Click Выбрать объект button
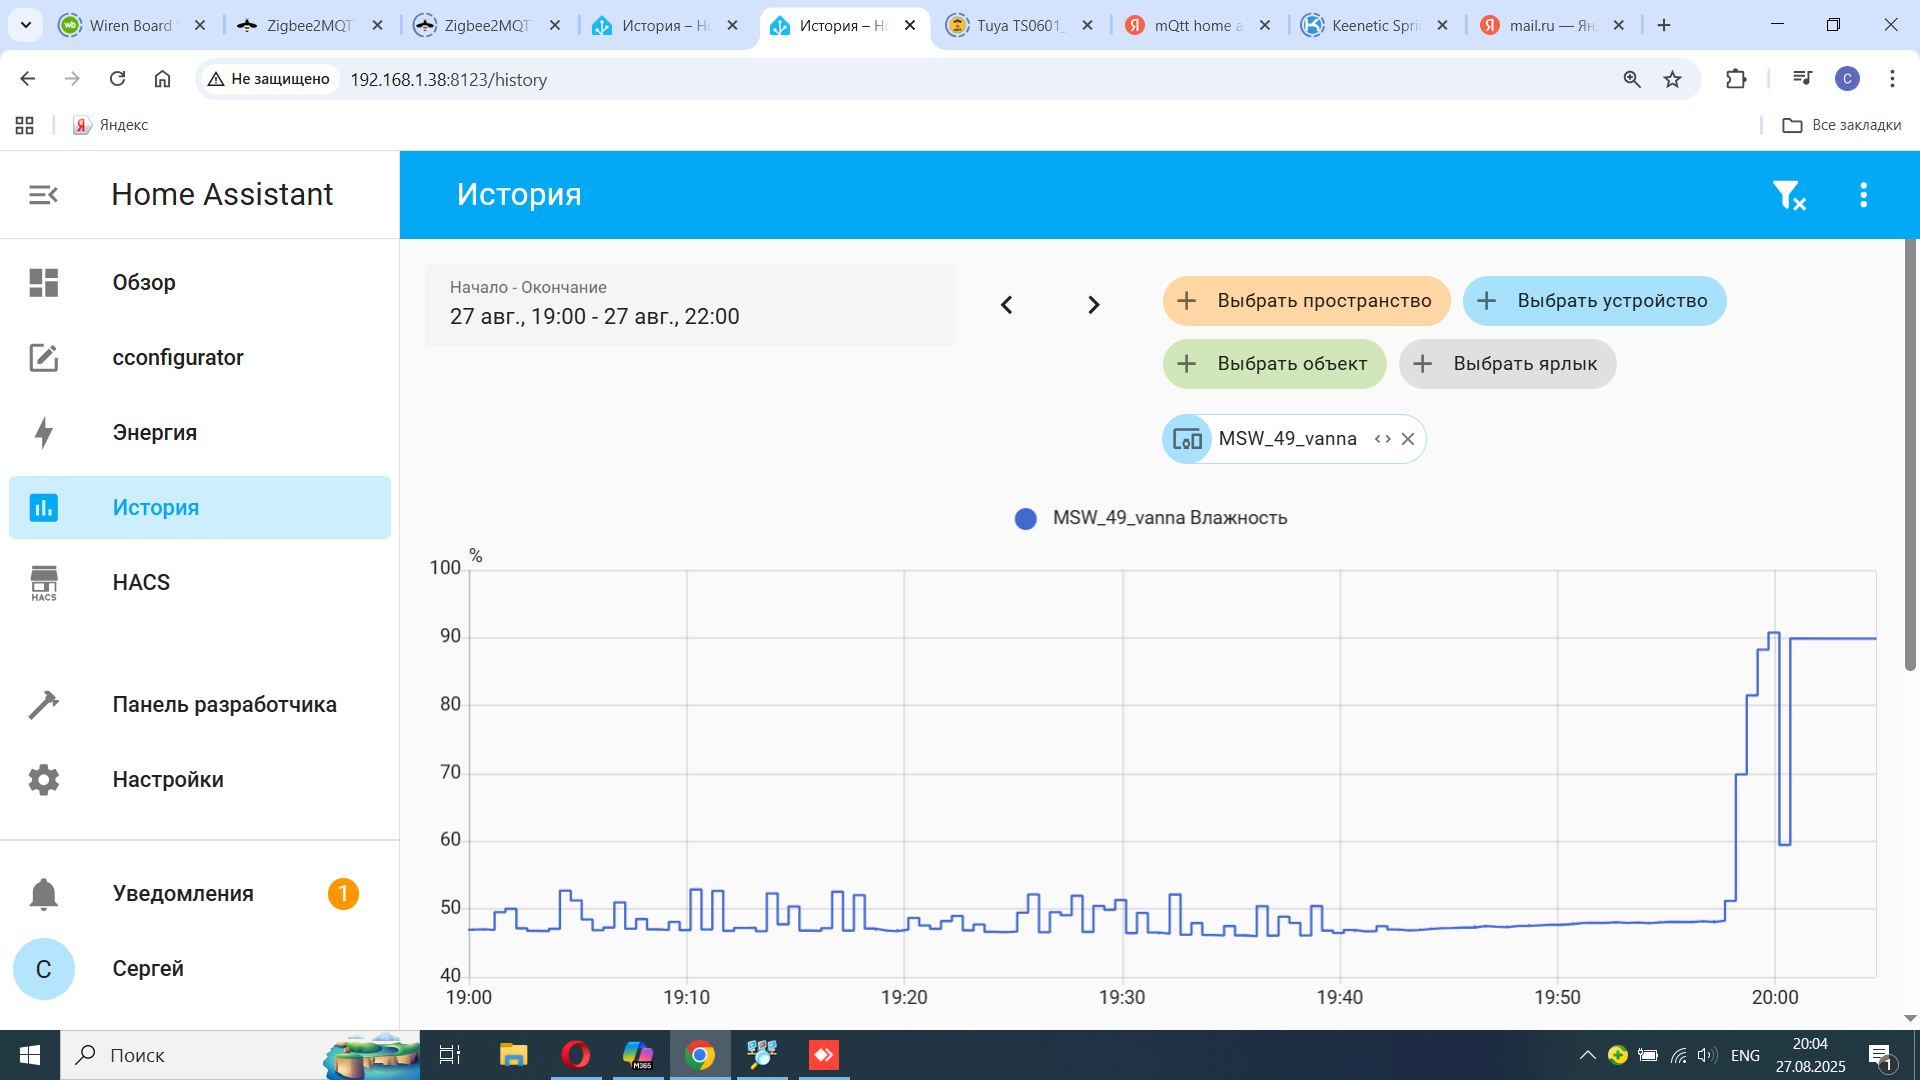Viewport: 1920px width, 1080px height. click(x=1274, y=364)
